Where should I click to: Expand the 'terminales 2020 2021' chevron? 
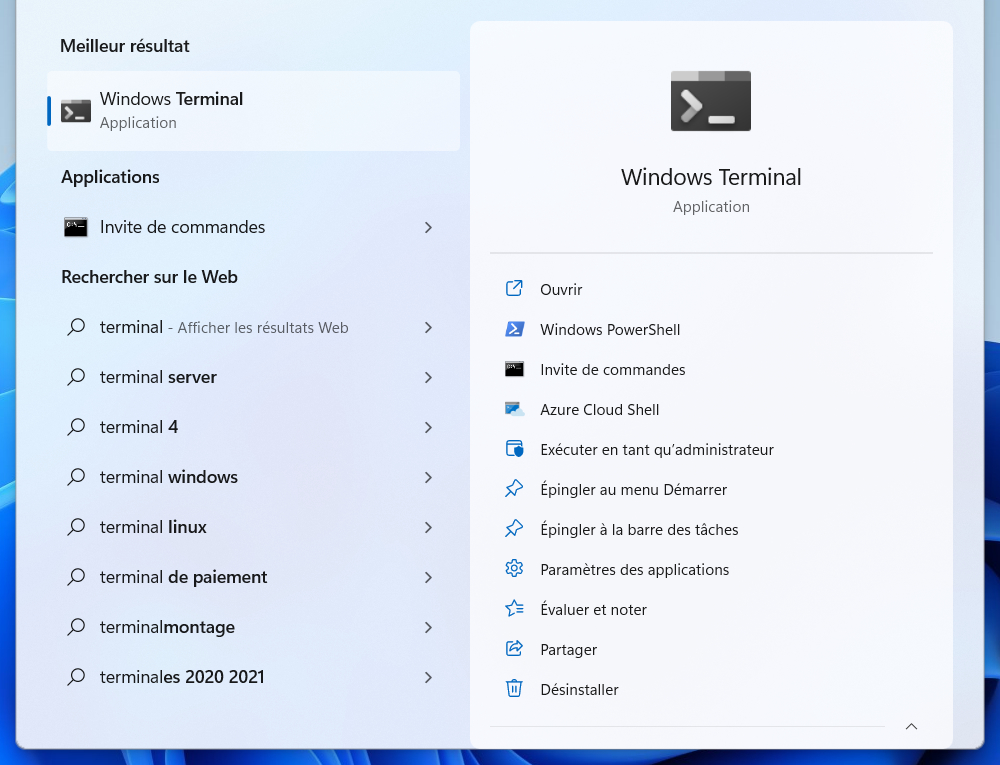(x=429, y=677)
